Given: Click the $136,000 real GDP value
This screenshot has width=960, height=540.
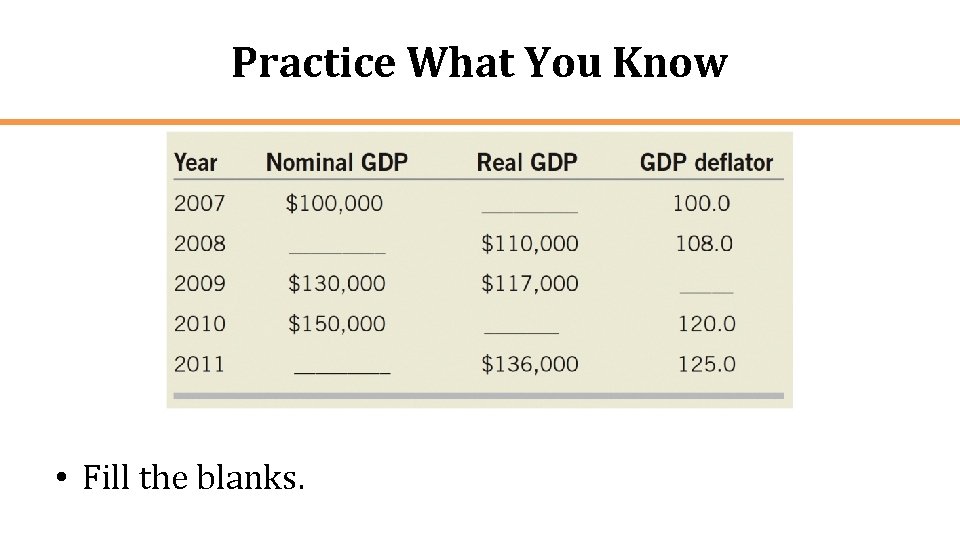Looking at the screenshot, I should (x=530, y=364).
